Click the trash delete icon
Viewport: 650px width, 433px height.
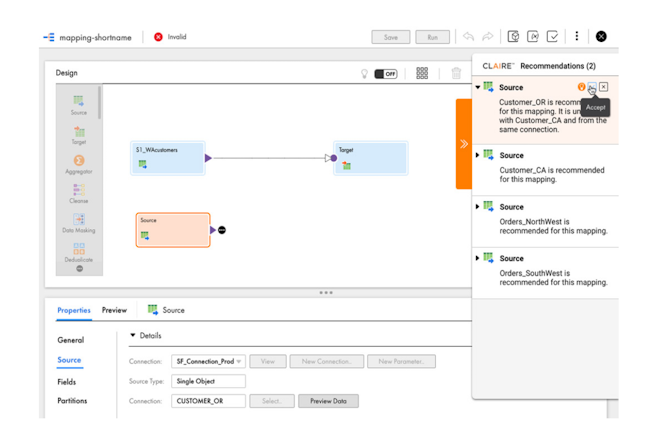click(x=456, y=73)
